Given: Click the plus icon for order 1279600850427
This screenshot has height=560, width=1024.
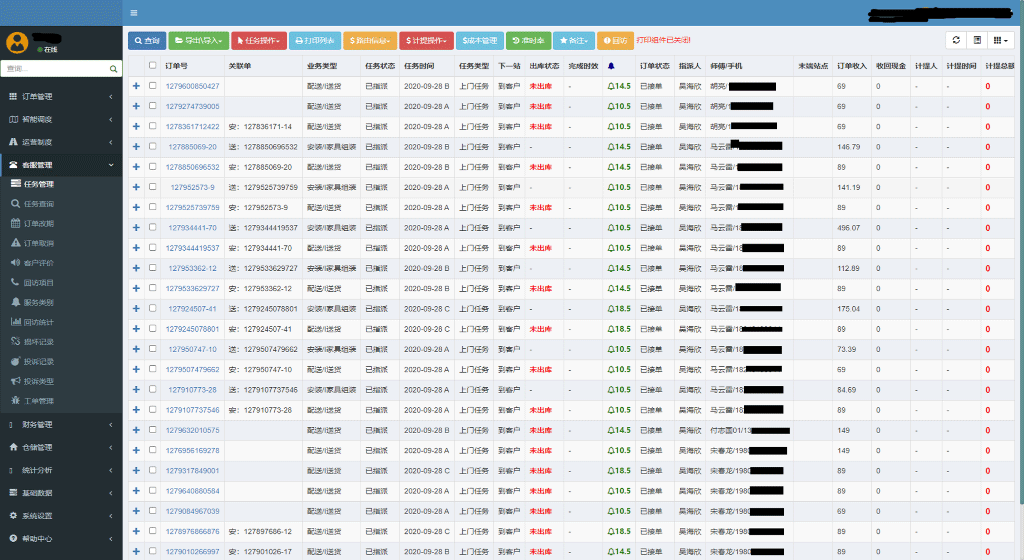Looking at the screenshot, I should 136,86.
